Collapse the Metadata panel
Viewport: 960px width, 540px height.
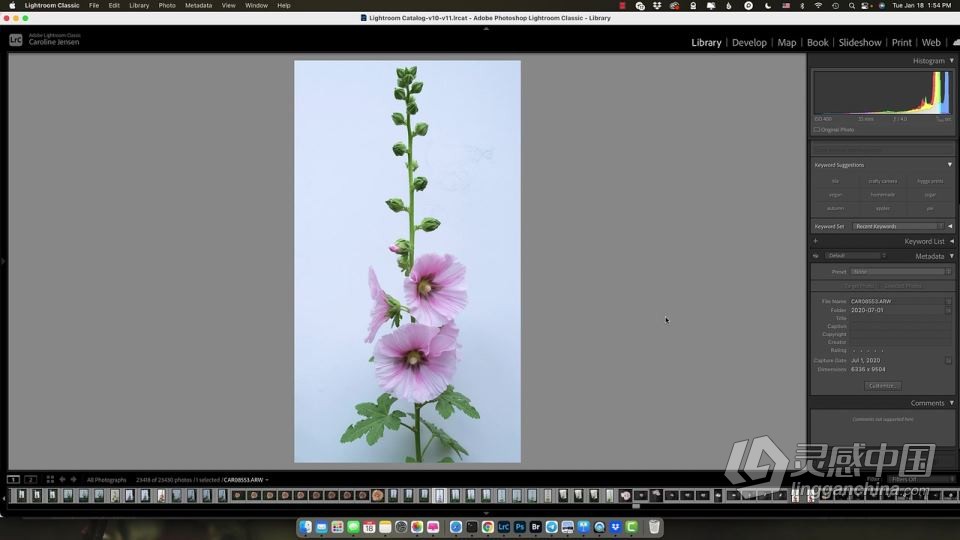pos(951,256)
